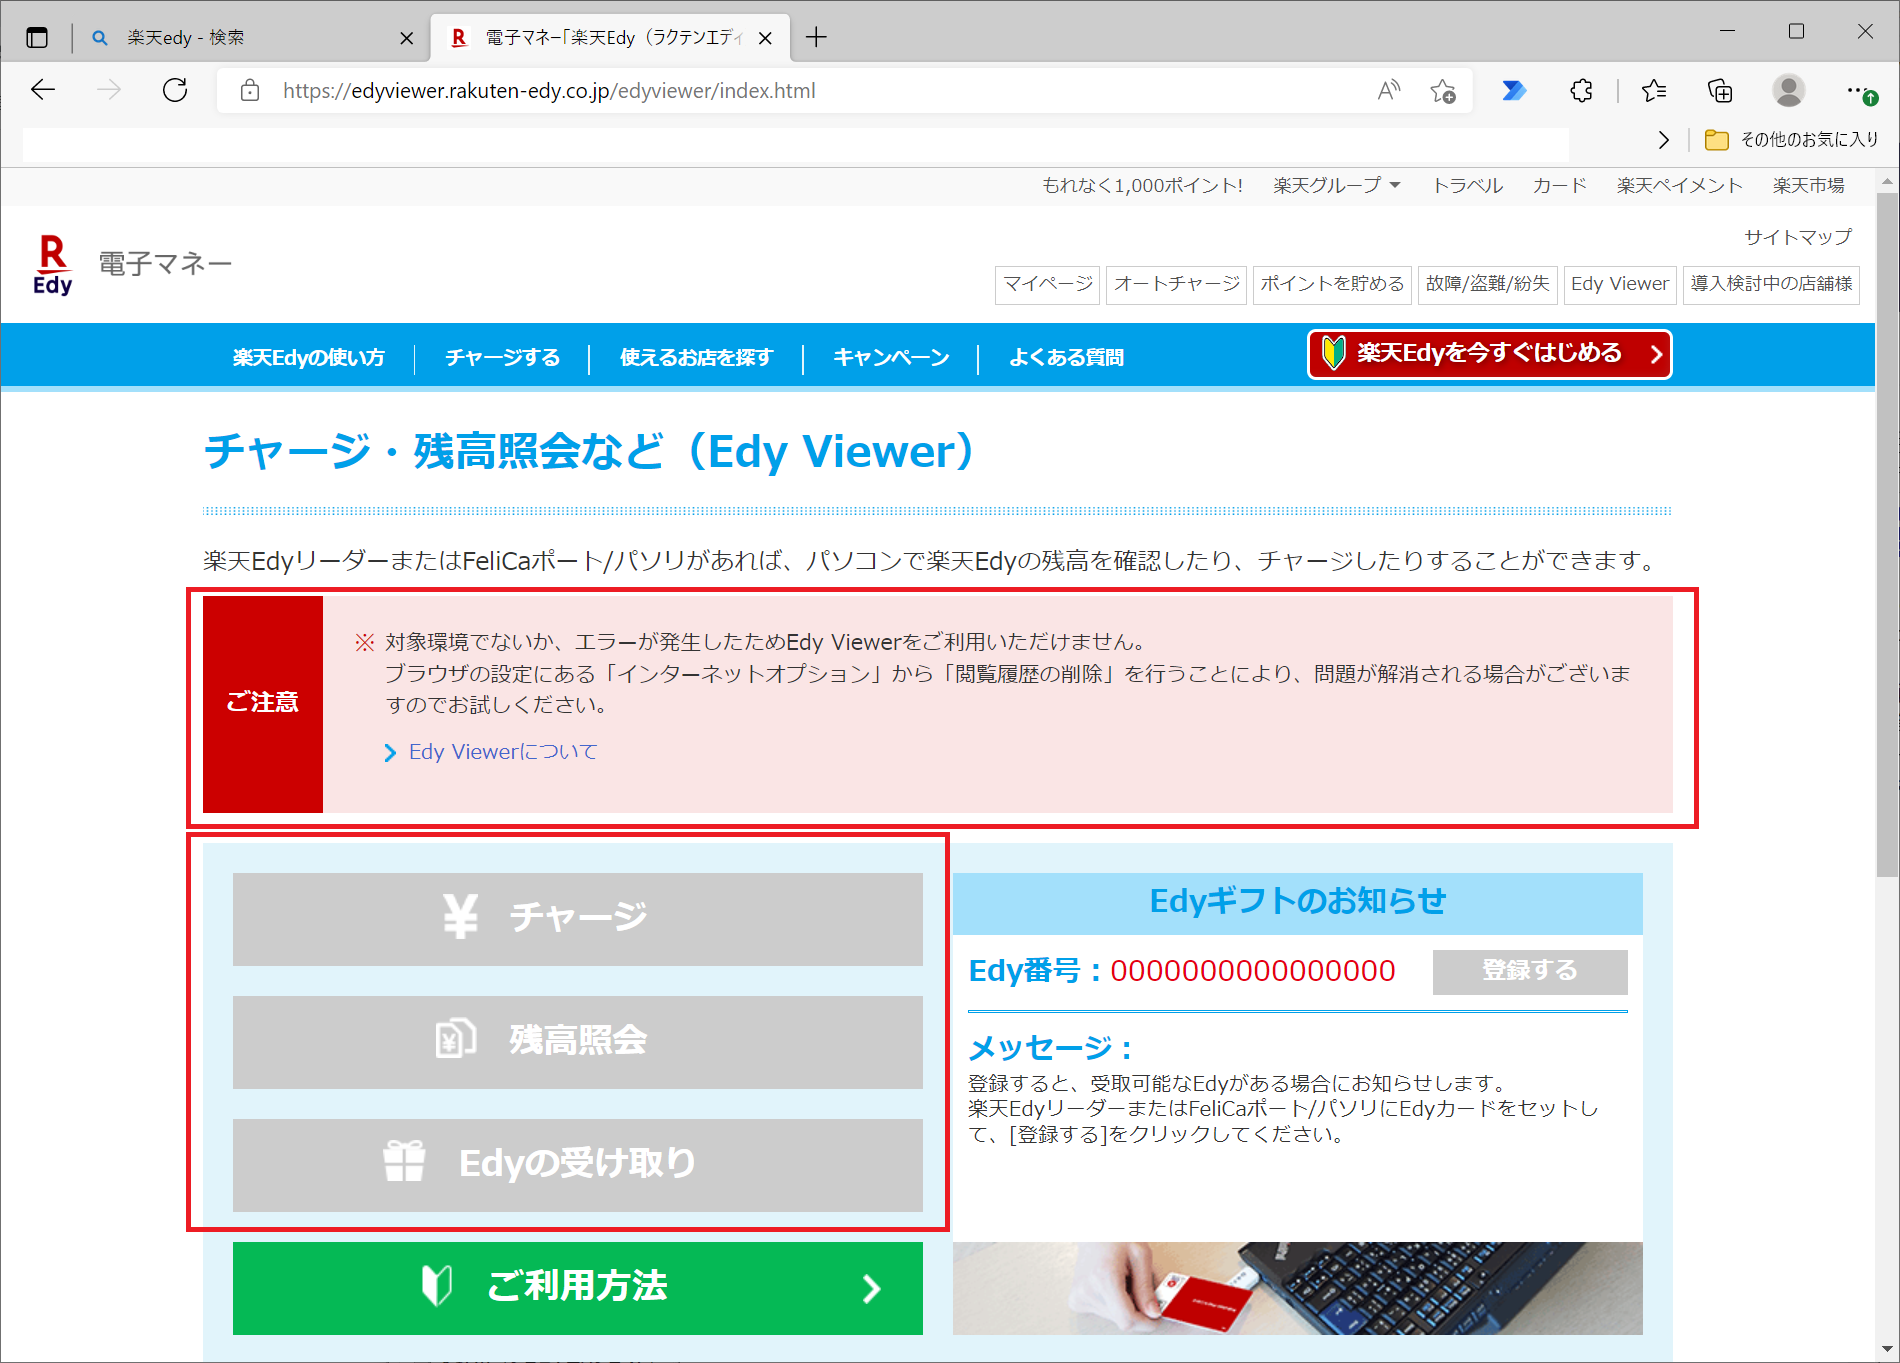This screenshot has height=1363, width=1900.
Task: Close the 電子マネー楽天Edy tab
Action: tap(765, 38)
